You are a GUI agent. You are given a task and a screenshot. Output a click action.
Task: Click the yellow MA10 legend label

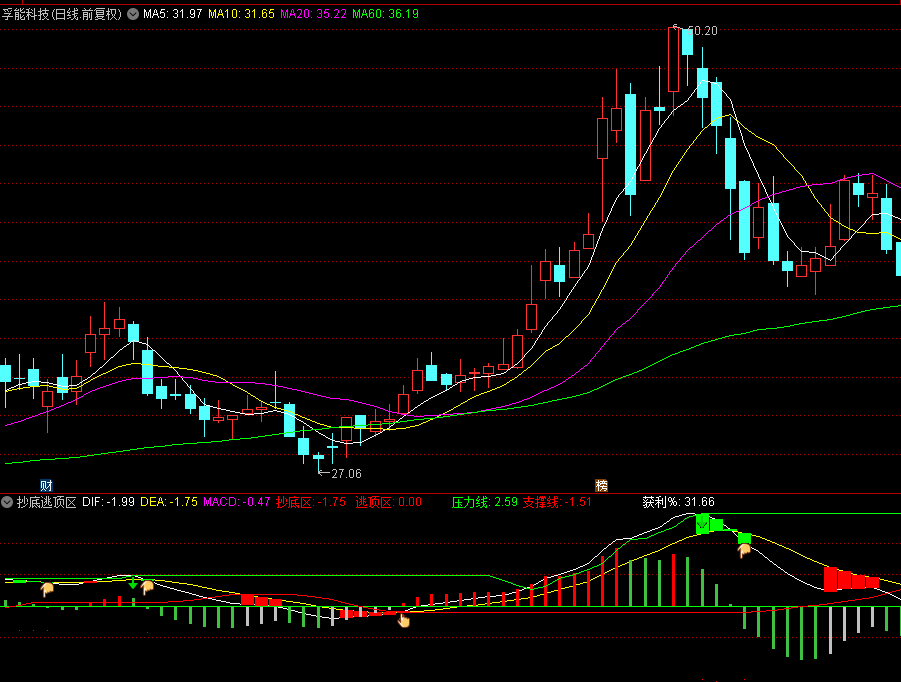[241, 14]
